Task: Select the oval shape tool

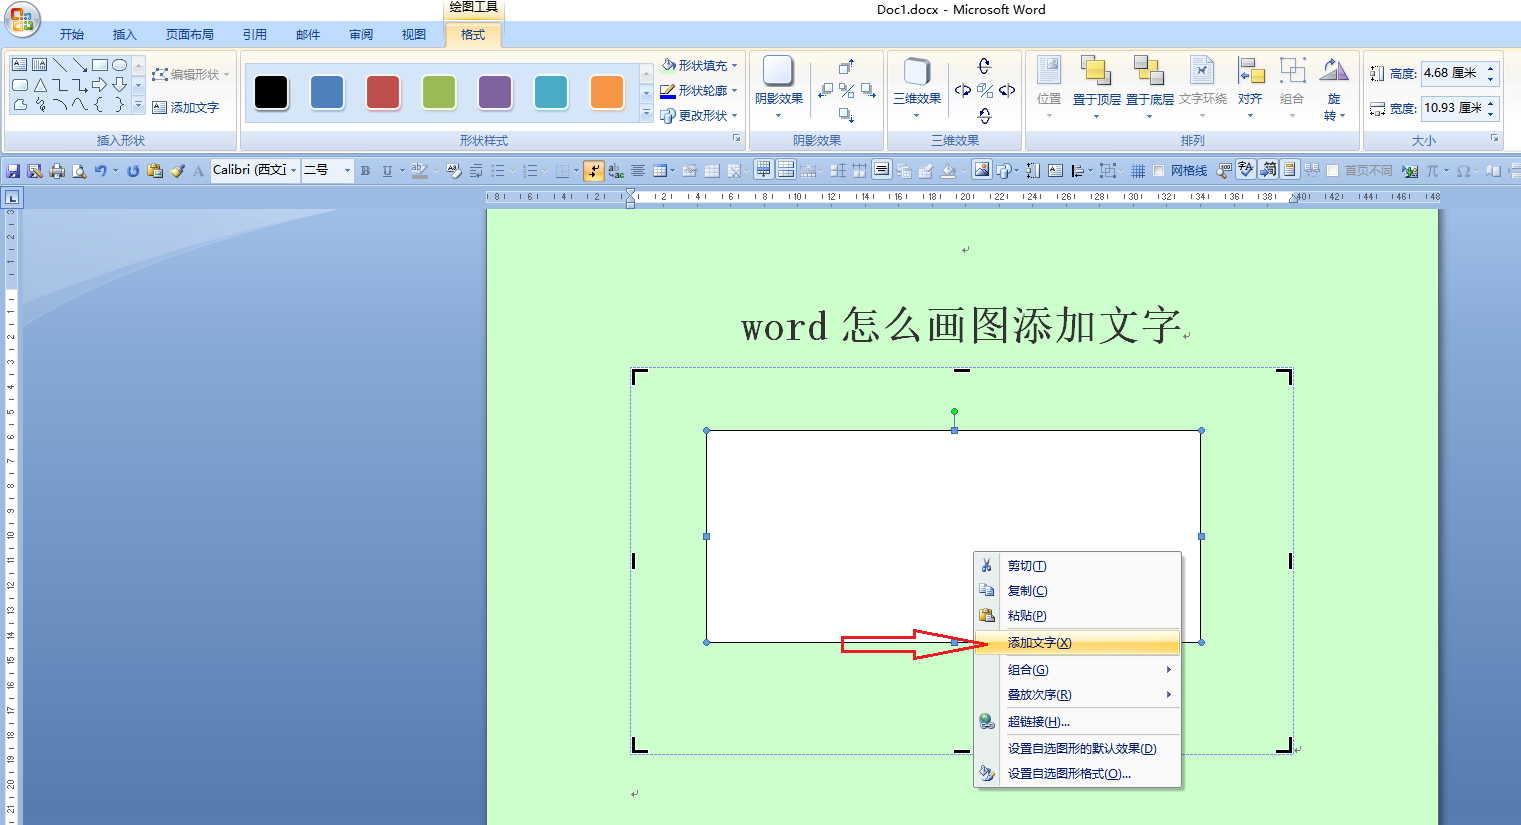Action: point(119,65)
